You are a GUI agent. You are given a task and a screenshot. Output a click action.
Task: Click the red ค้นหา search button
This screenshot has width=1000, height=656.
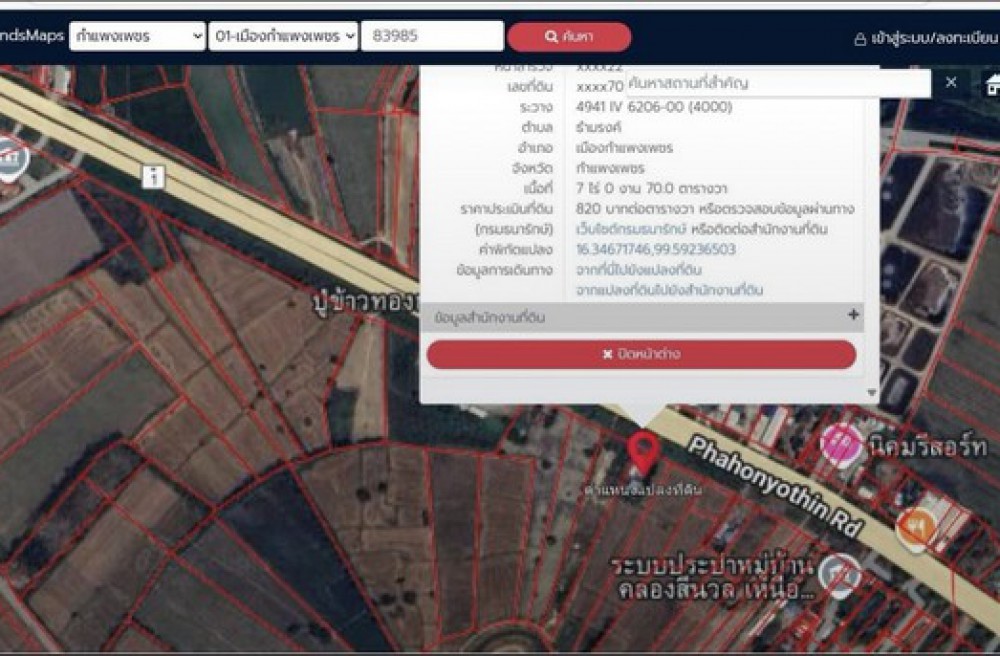click(x=569, y=37)
